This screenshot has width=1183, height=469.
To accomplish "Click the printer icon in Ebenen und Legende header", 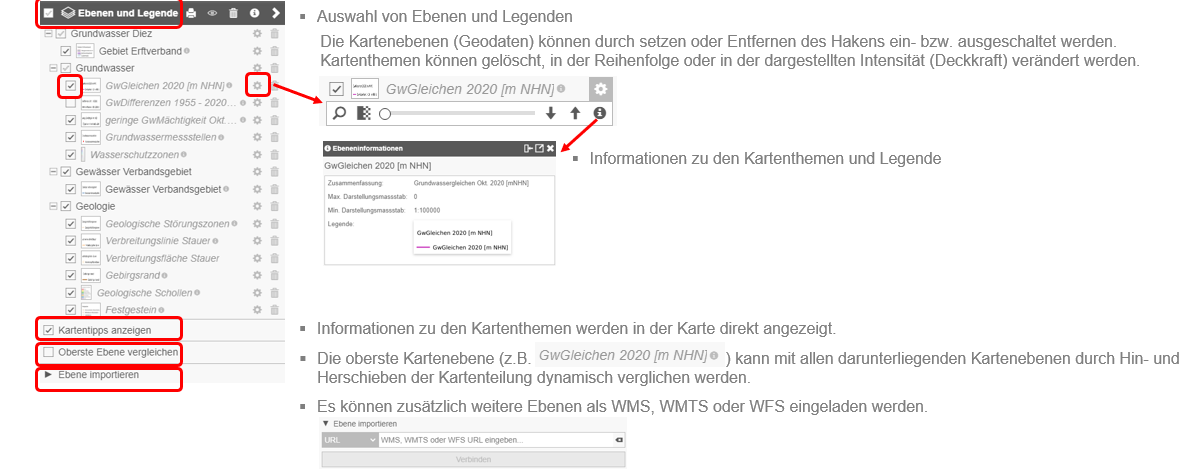I will coord(192,13).
